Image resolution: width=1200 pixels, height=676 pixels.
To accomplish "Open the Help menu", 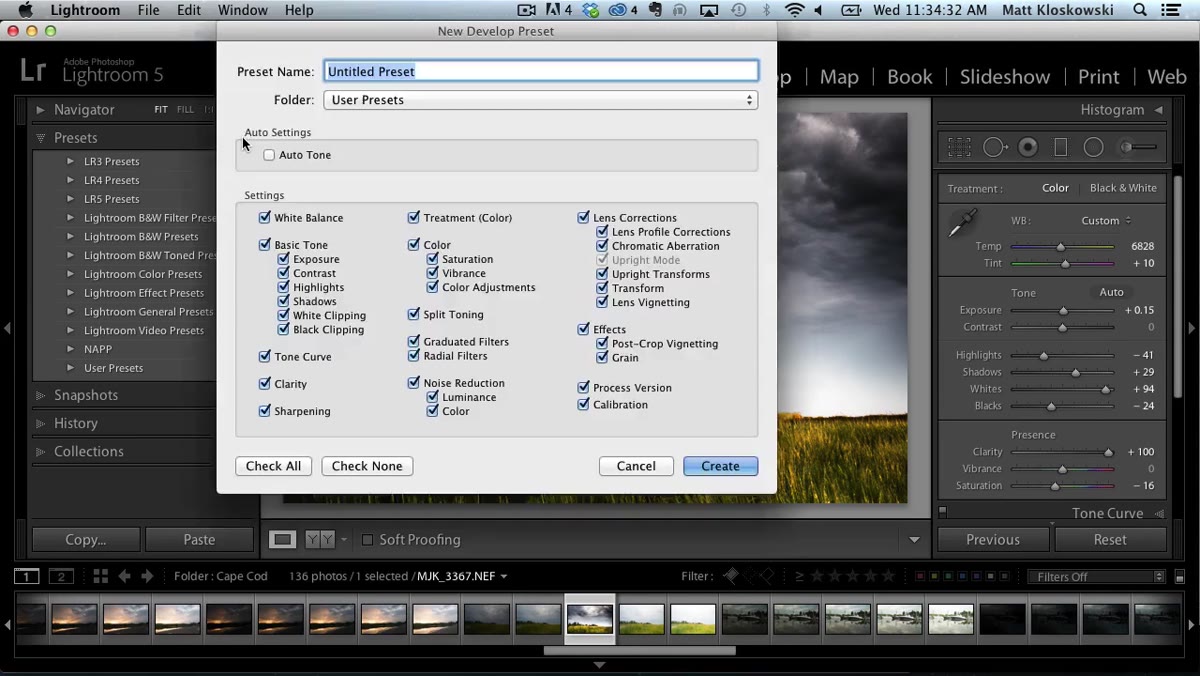I will pyautogui.click(x=299, y=10).
